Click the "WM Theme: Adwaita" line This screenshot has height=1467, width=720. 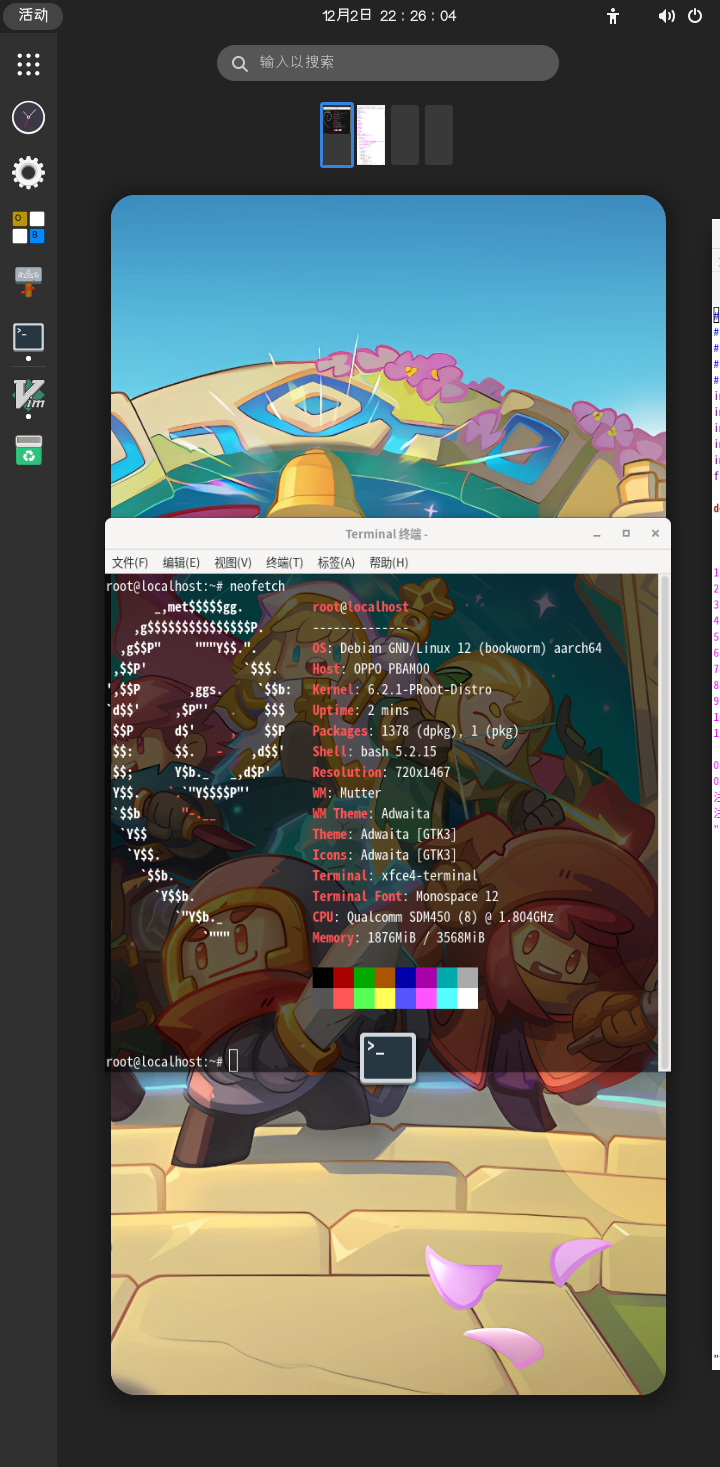coord(371,814)
